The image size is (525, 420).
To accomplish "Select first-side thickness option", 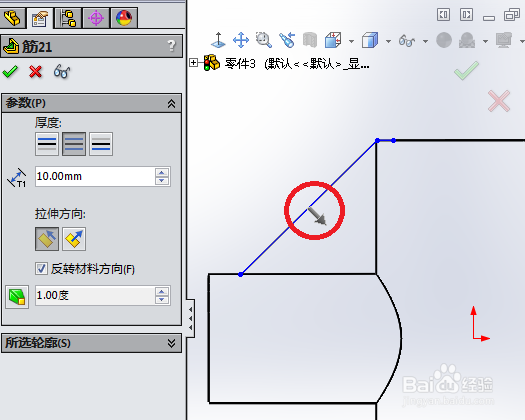I will click(47, 144).
